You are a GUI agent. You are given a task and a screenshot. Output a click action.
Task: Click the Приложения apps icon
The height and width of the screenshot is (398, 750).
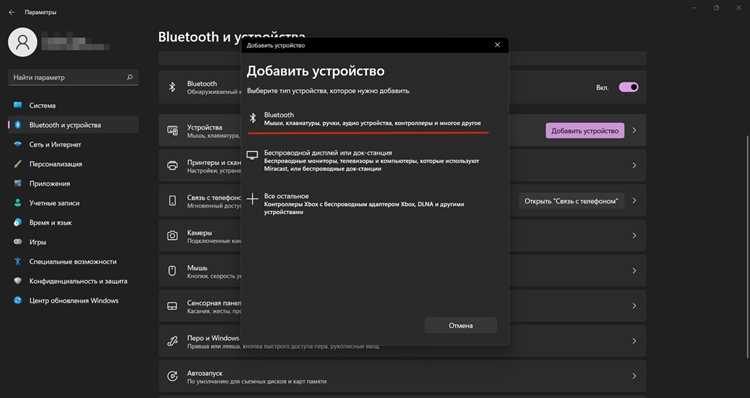point(18,184)
